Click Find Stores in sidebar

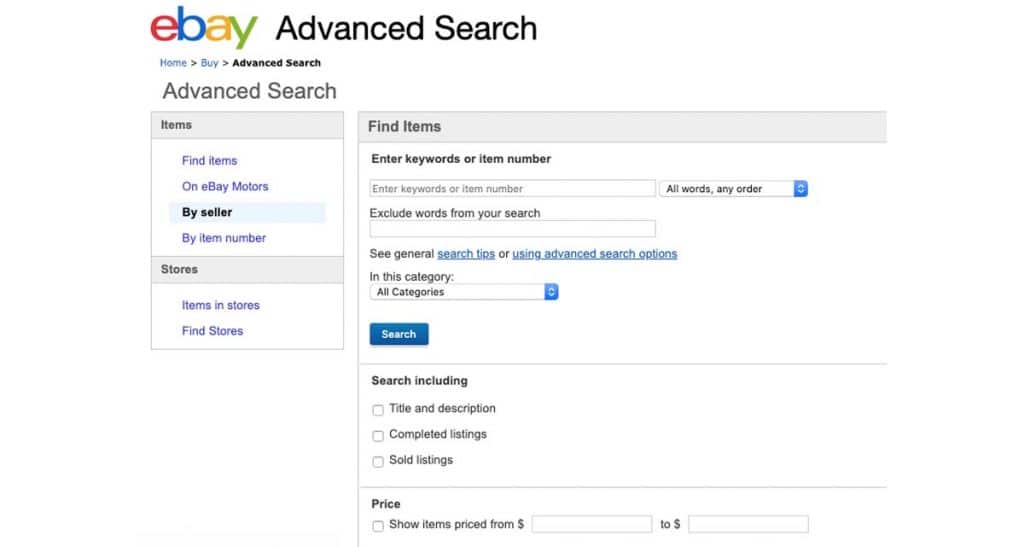212,331
